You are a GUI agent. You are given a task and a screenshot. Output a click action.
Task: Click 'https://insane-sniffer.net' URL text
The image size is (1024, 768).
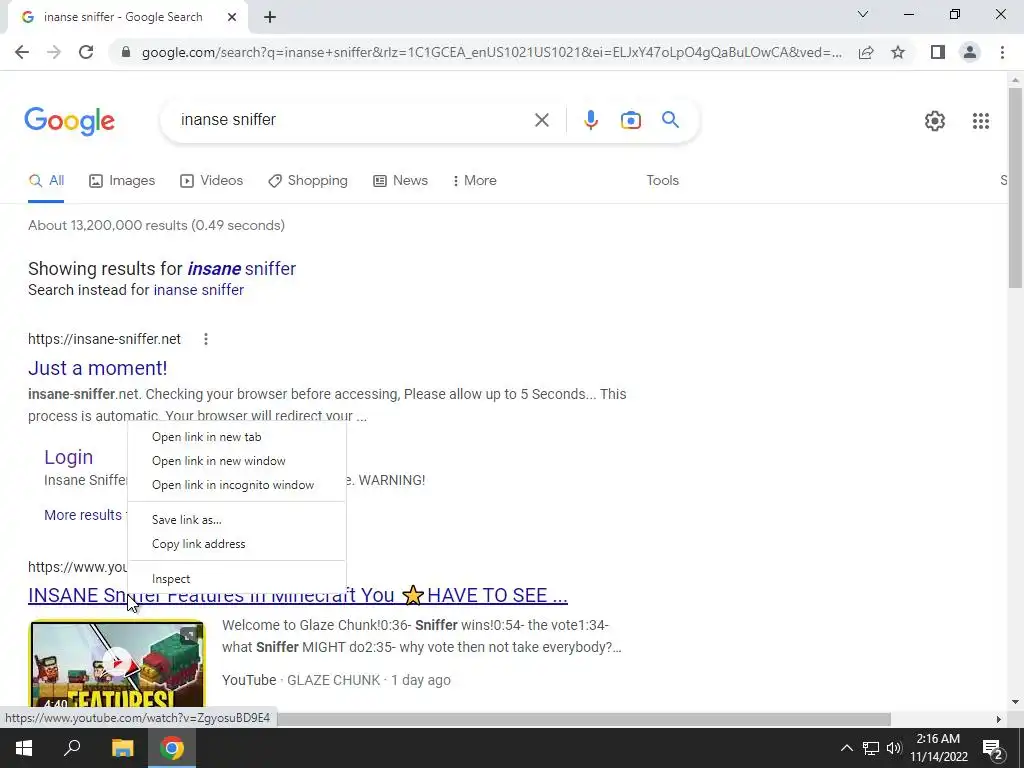point(104,339)
